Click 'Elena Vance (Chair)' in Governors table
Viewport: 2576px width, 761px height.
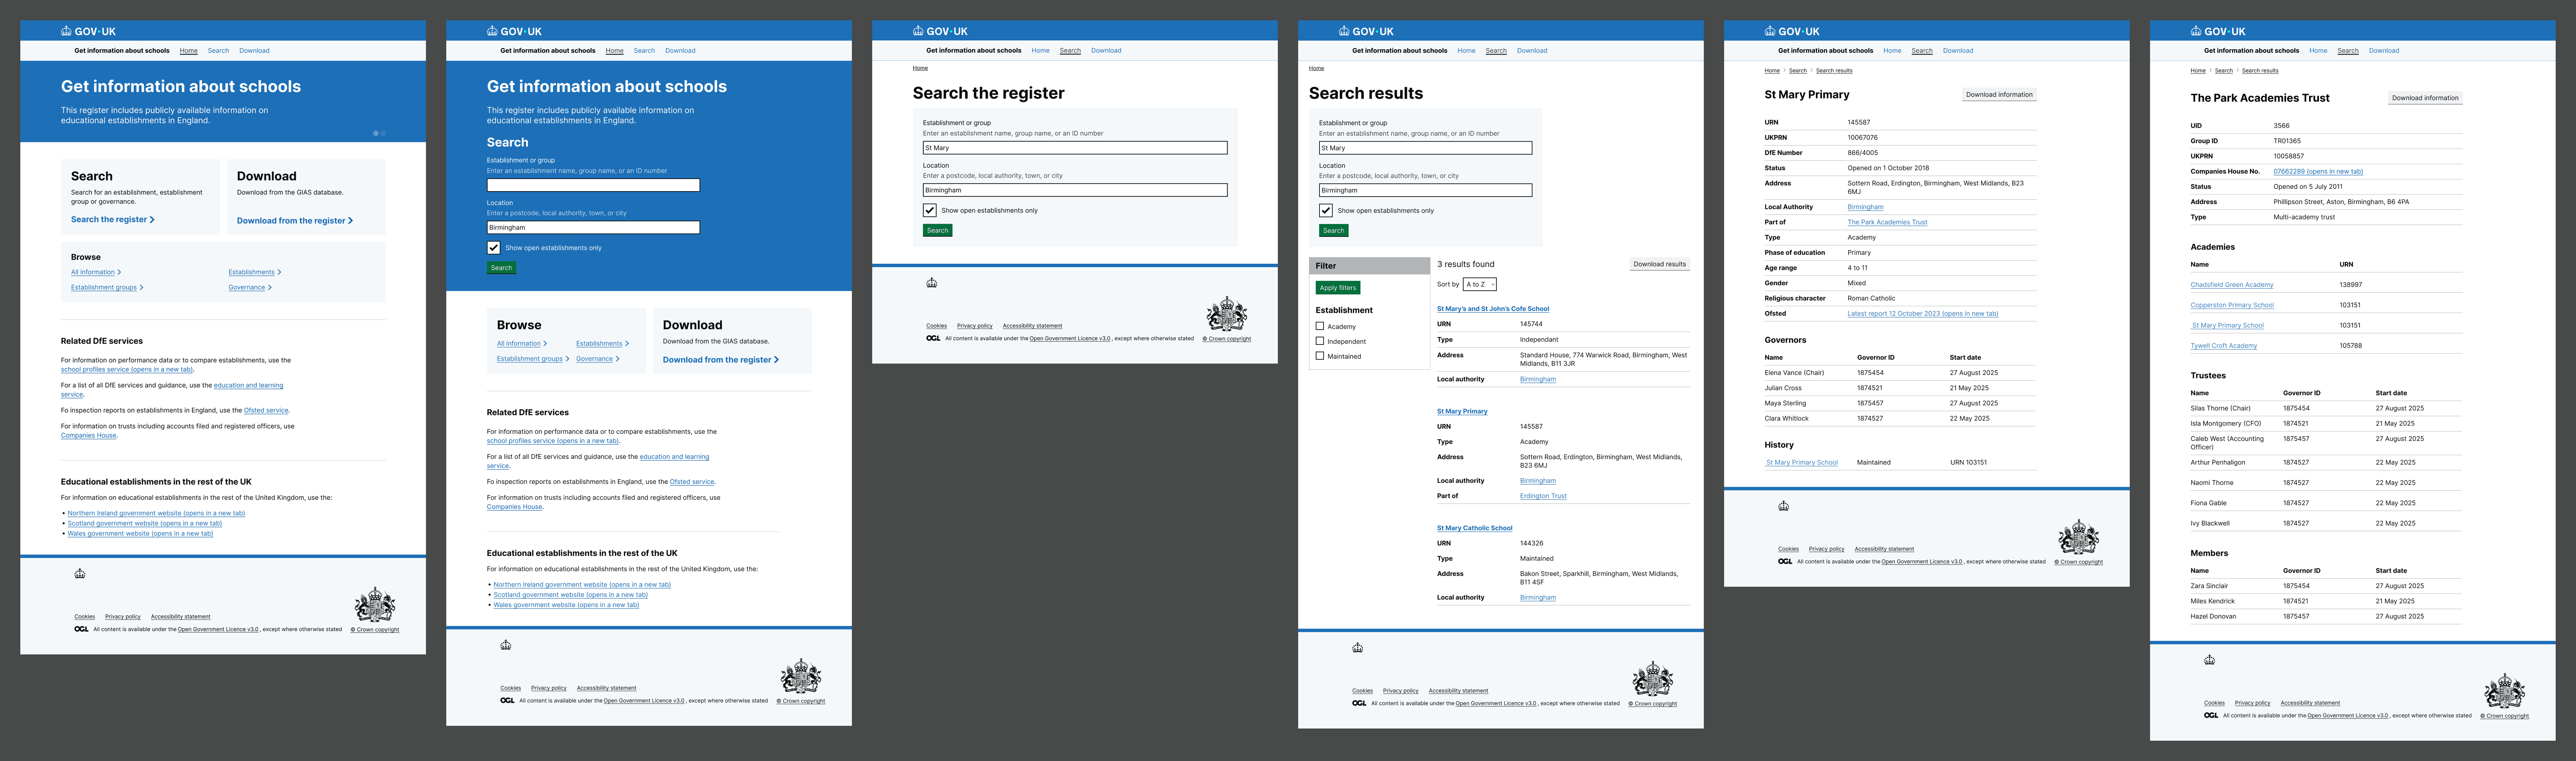1794,373
